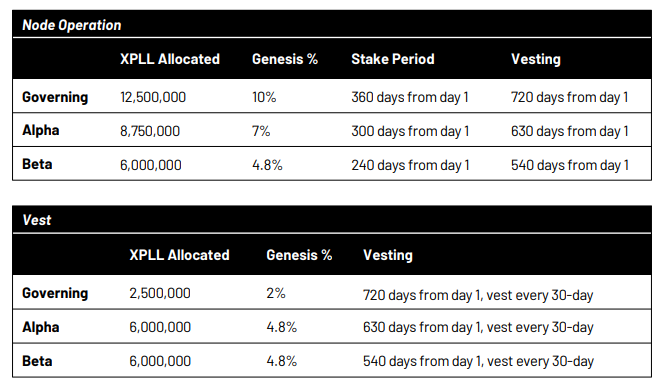Viewport: 669px width, 388px height.
Task: Click the 12,500,000 allocation value
Action: pos(153,97)
